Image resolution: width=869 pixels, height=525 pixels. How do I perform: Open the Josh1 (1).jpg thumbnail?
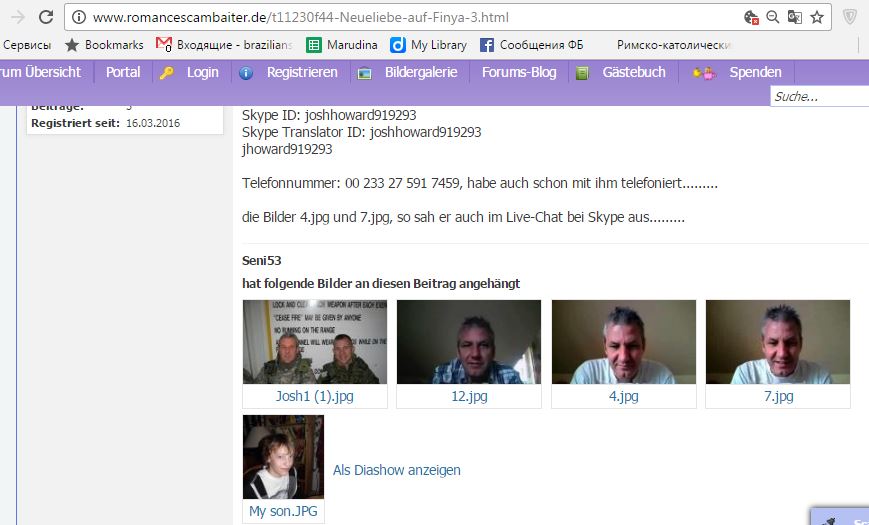[x=315, y=342]
